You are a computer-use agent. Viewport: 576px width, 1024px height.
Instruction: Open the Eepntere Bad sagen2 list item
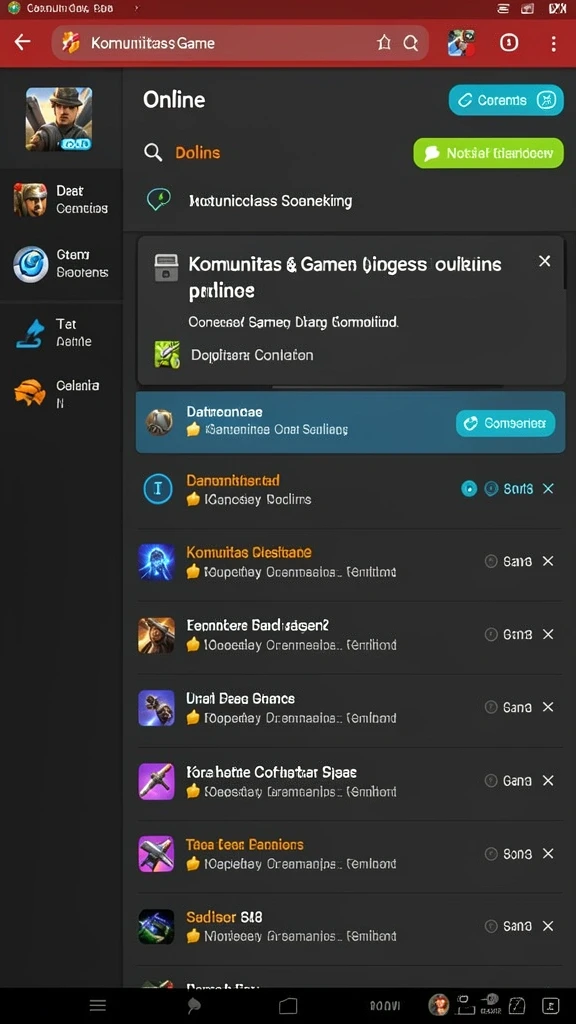click(349, 635)
